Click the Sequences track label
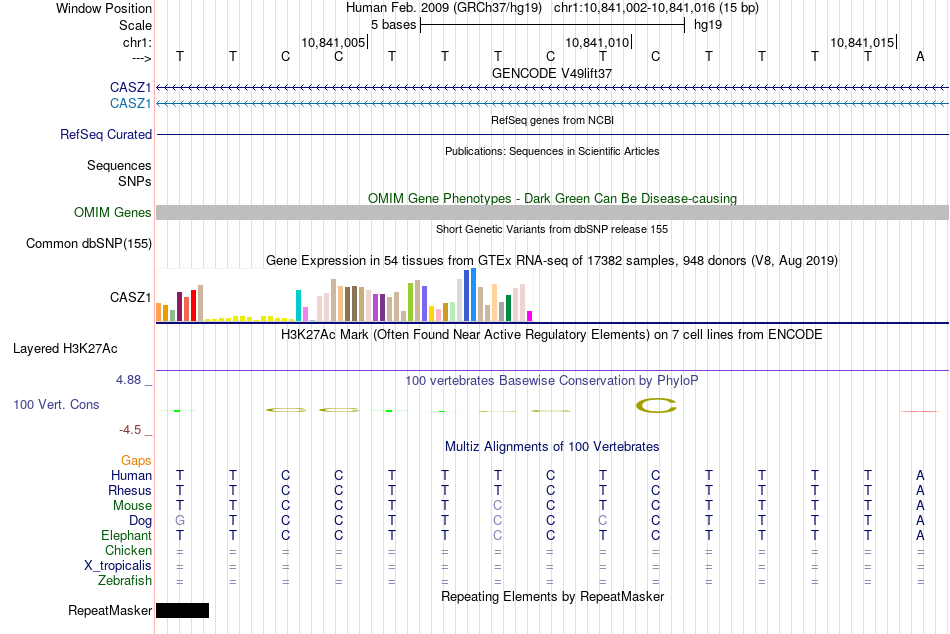Viewport: 950px width, 634px height. point(119,165)
